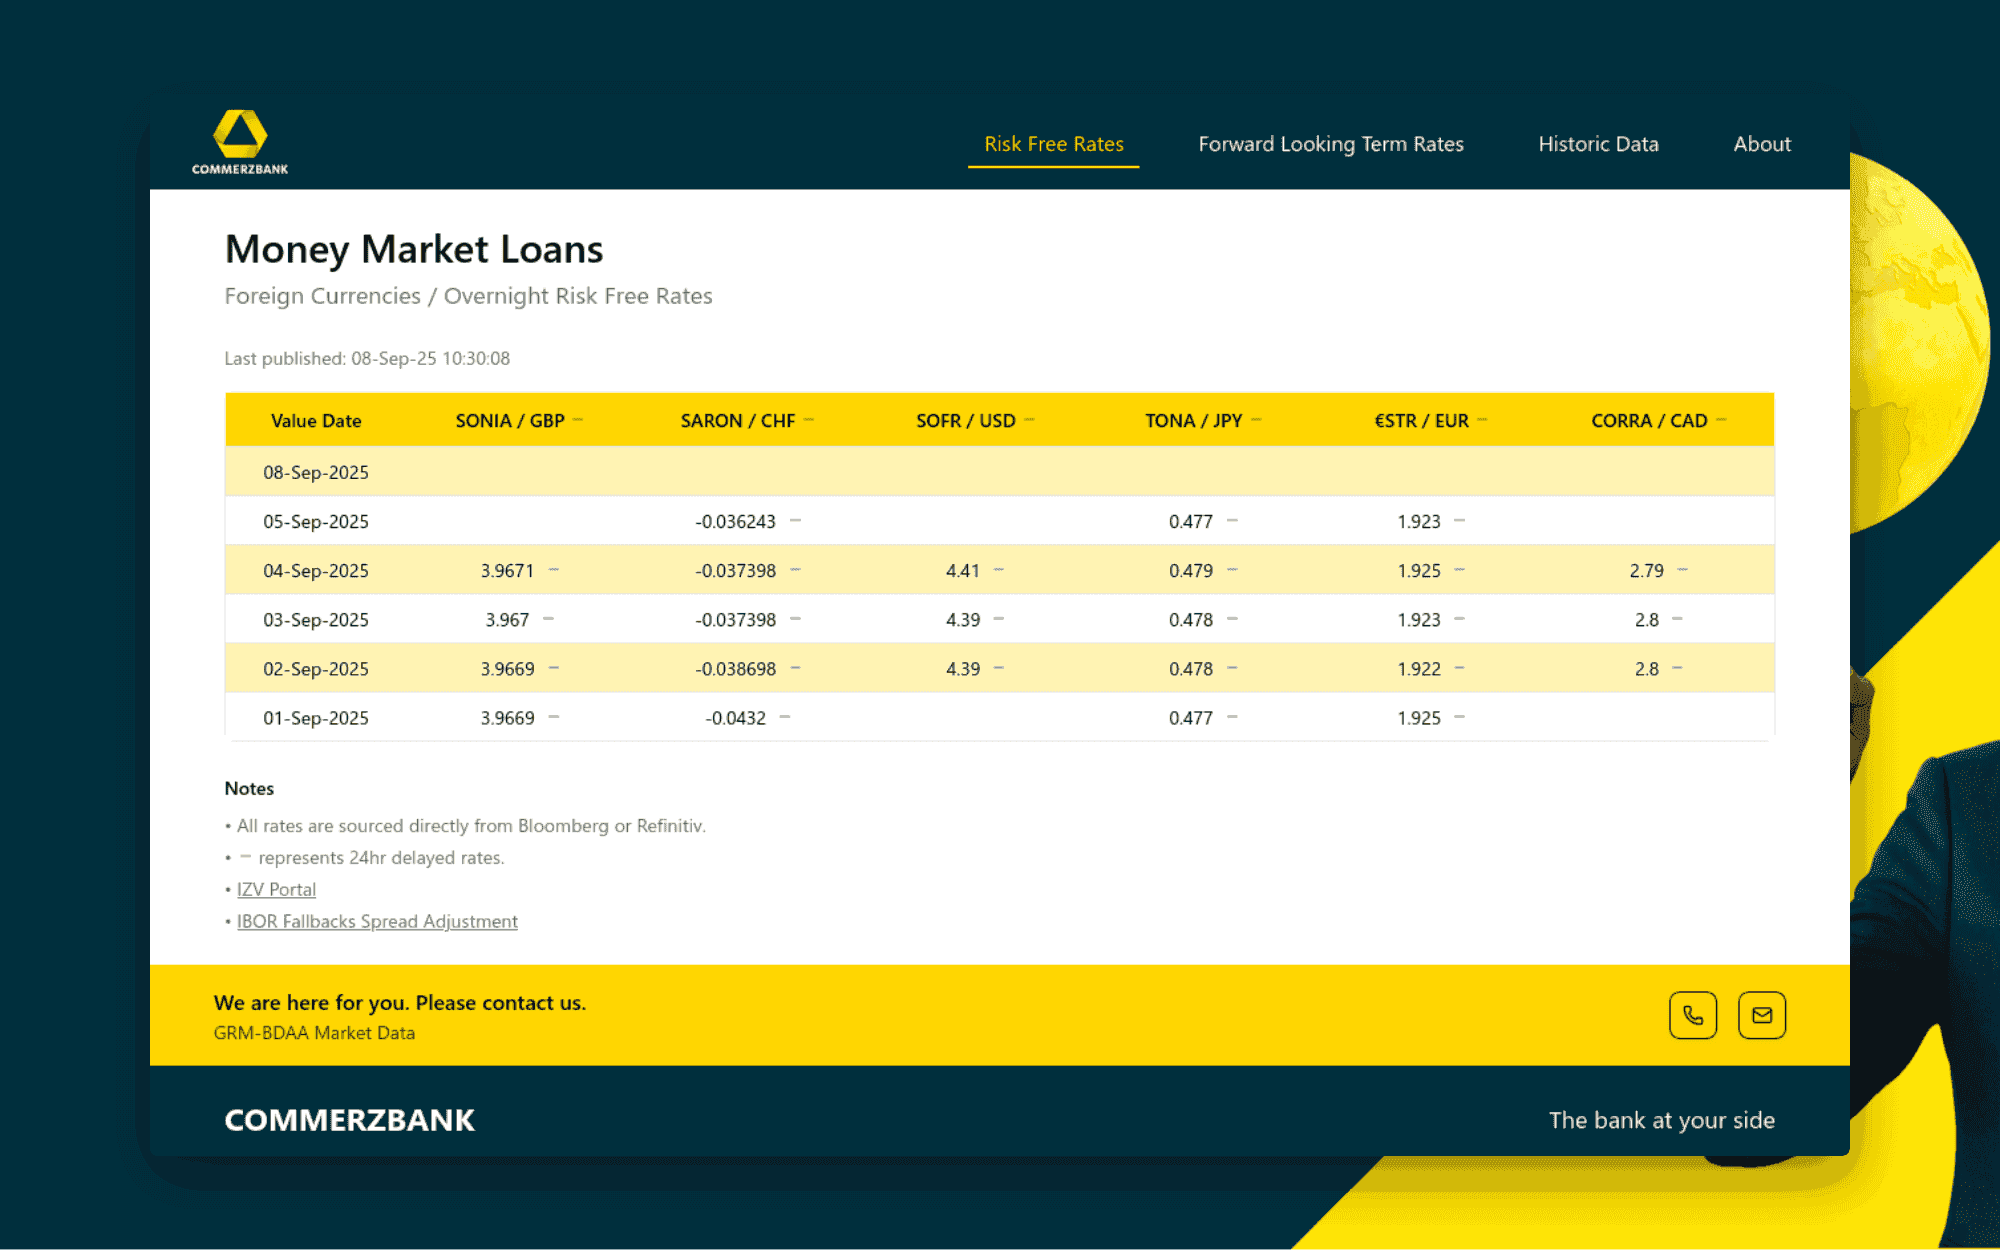This screenshot has width=2000, height=1250.
Task: Click the SONIA rate 3.9671
Action: point(507,571)
